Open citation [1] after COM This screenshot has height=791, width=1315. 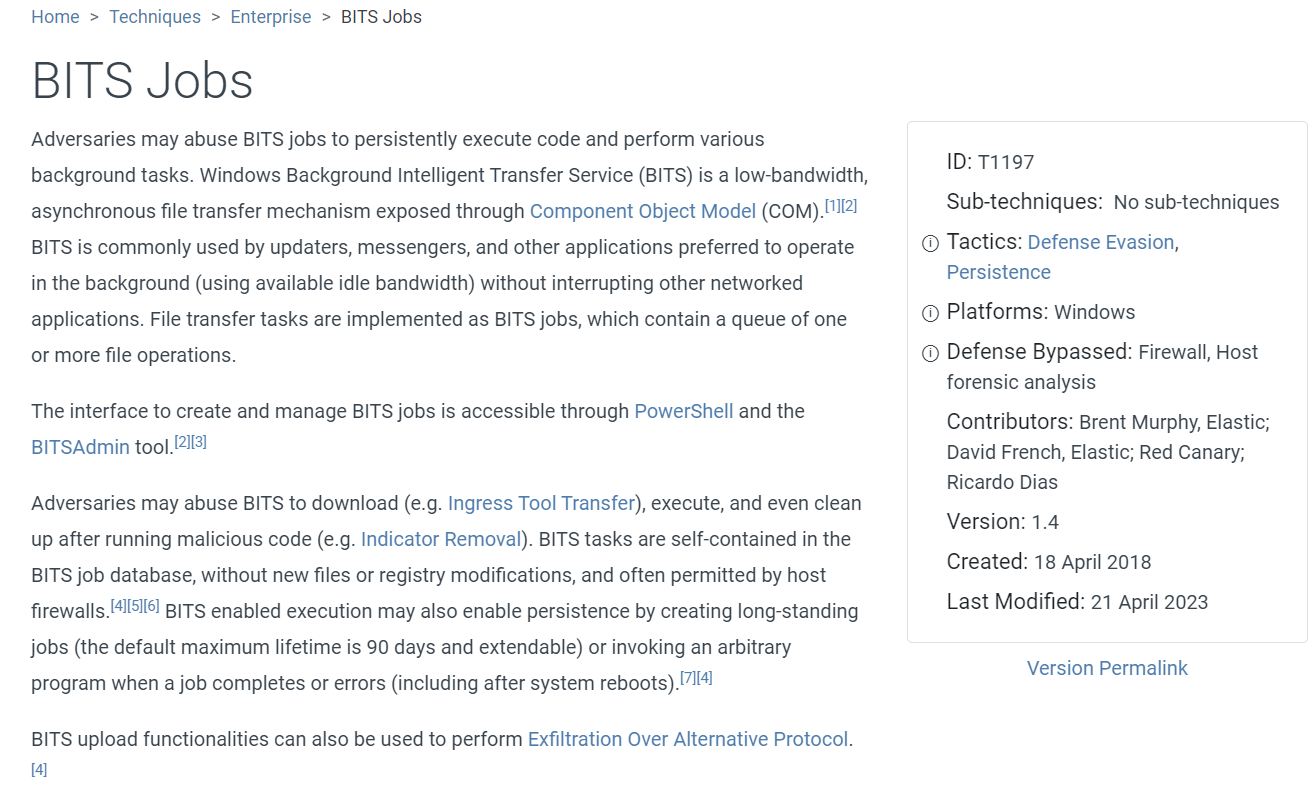point(833,206)
